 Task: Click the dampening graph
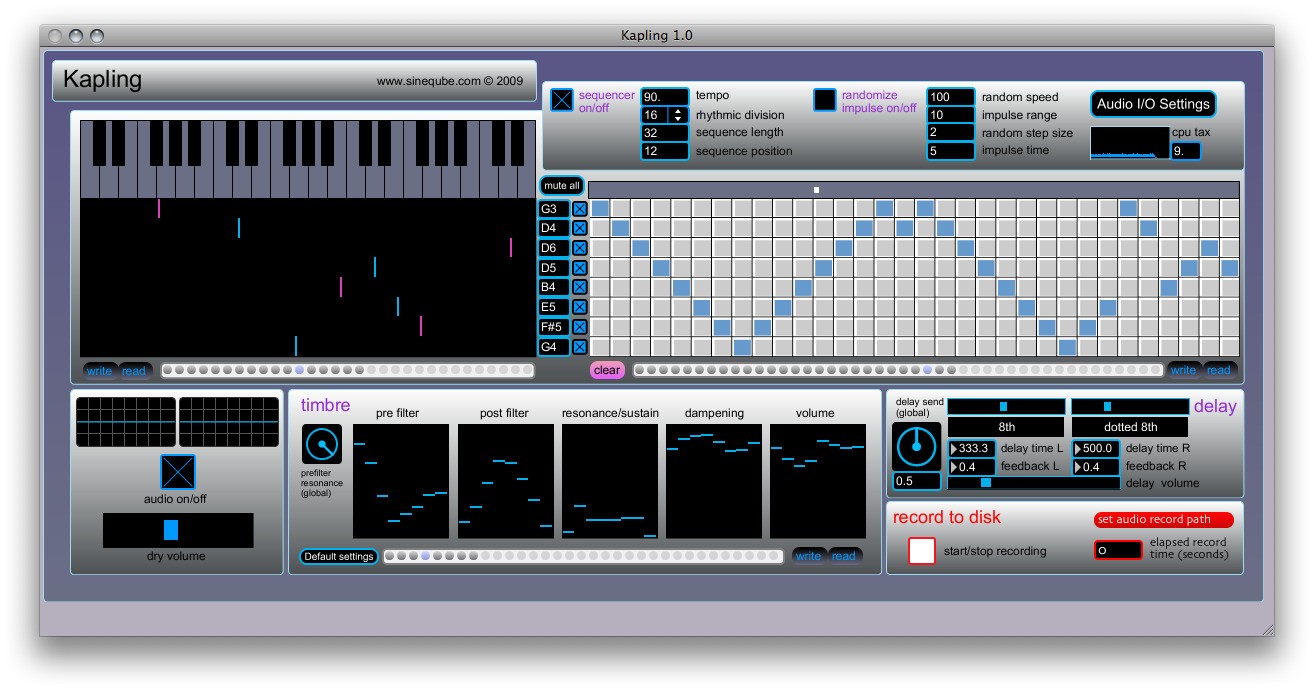[x=713, y=482]
